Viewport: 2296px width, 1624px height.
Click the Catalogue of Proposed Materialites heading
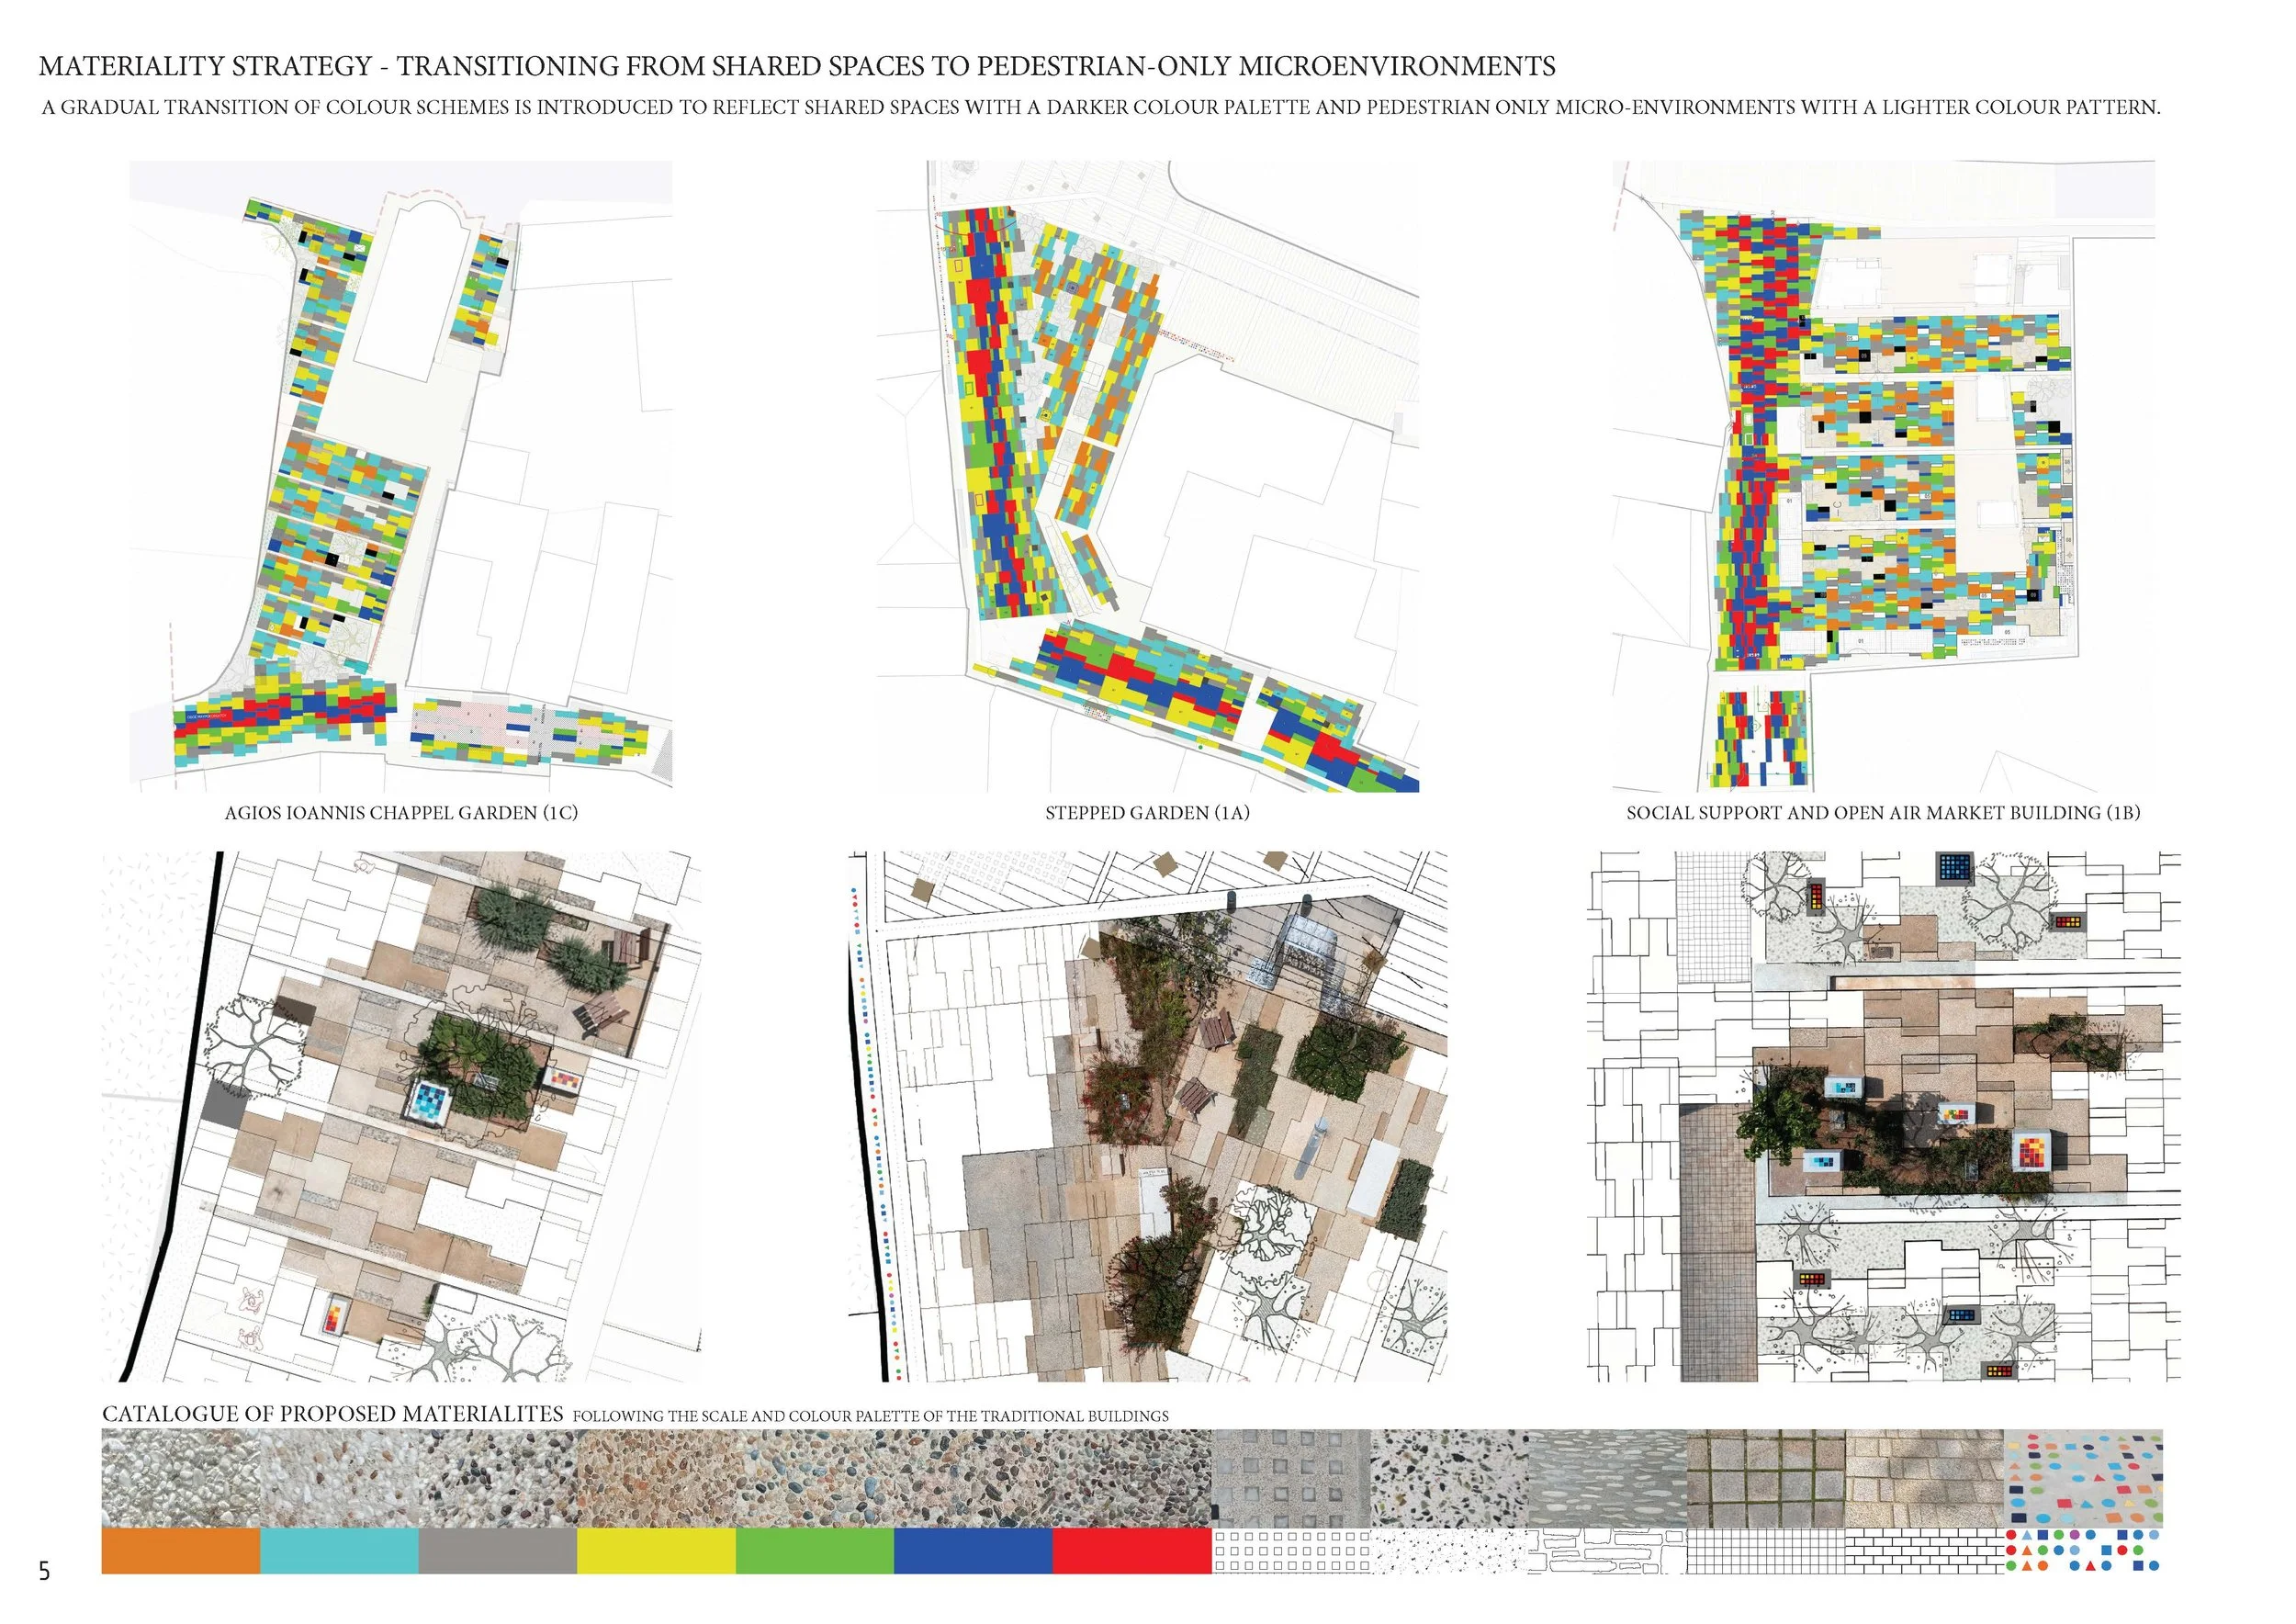(332, 1413)
